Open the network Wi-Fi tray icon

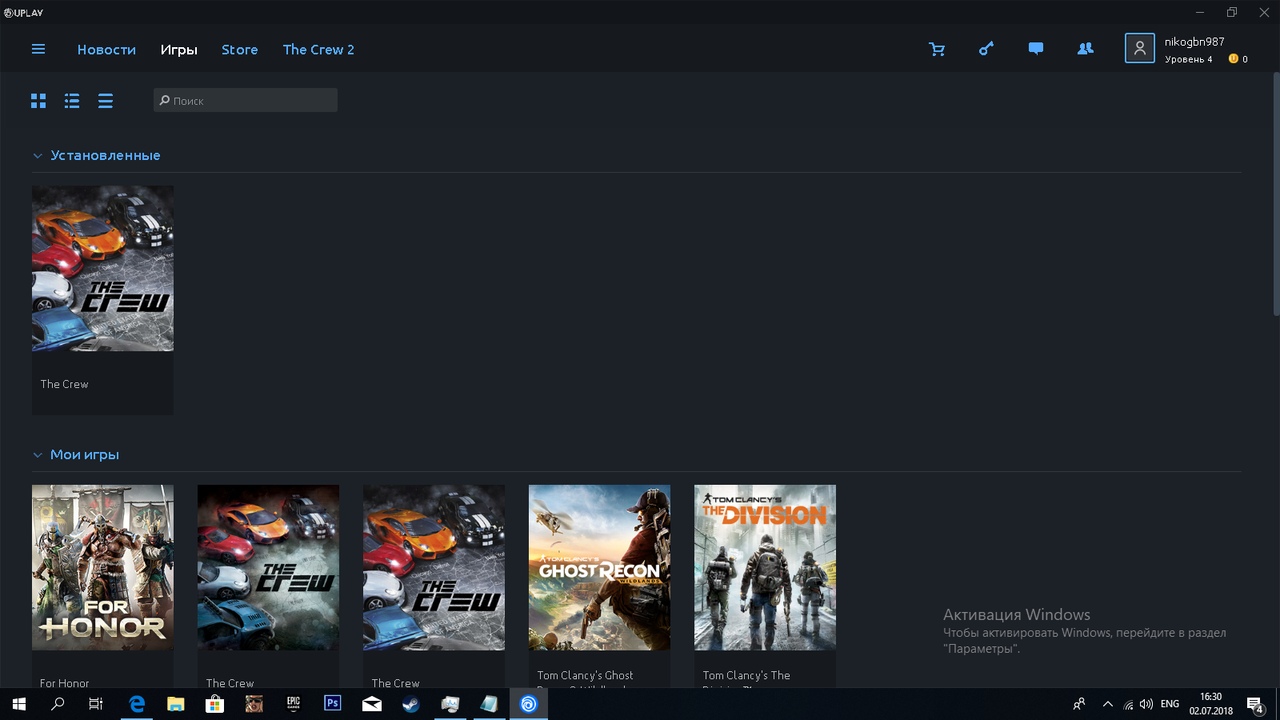click(x=1128, y=704)
